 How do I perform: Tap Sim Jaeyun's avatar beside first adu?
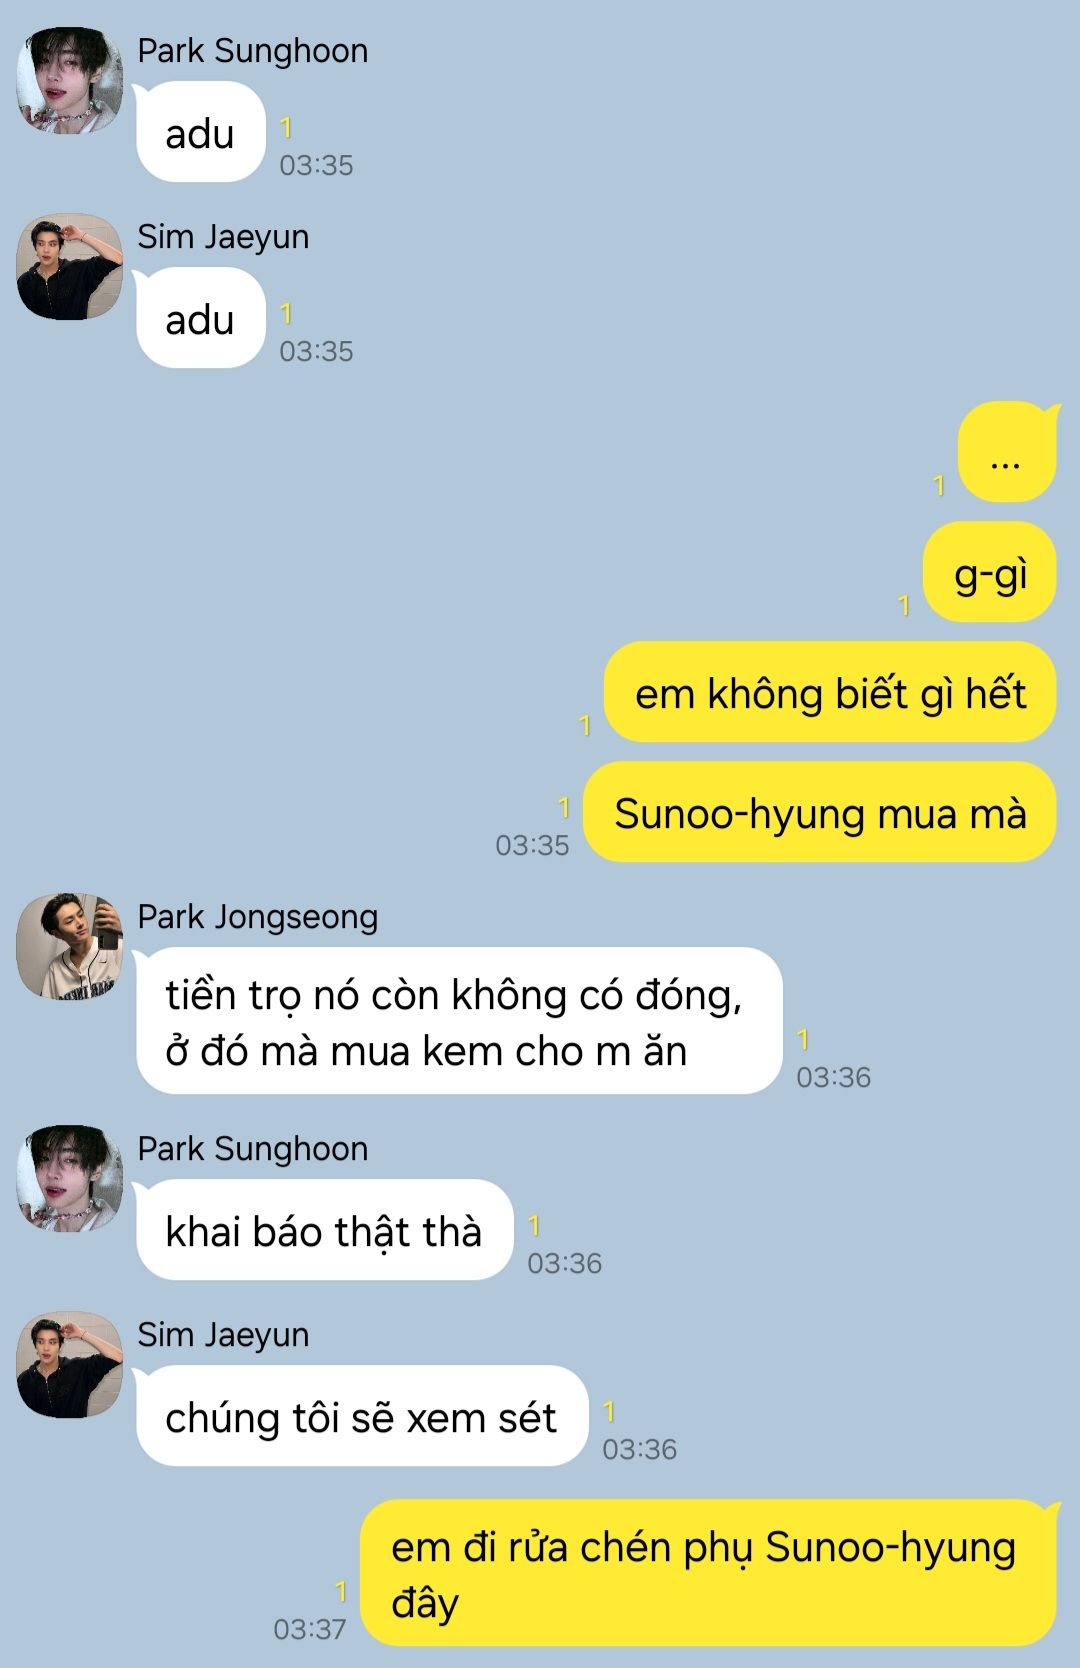tap(70, 266)
